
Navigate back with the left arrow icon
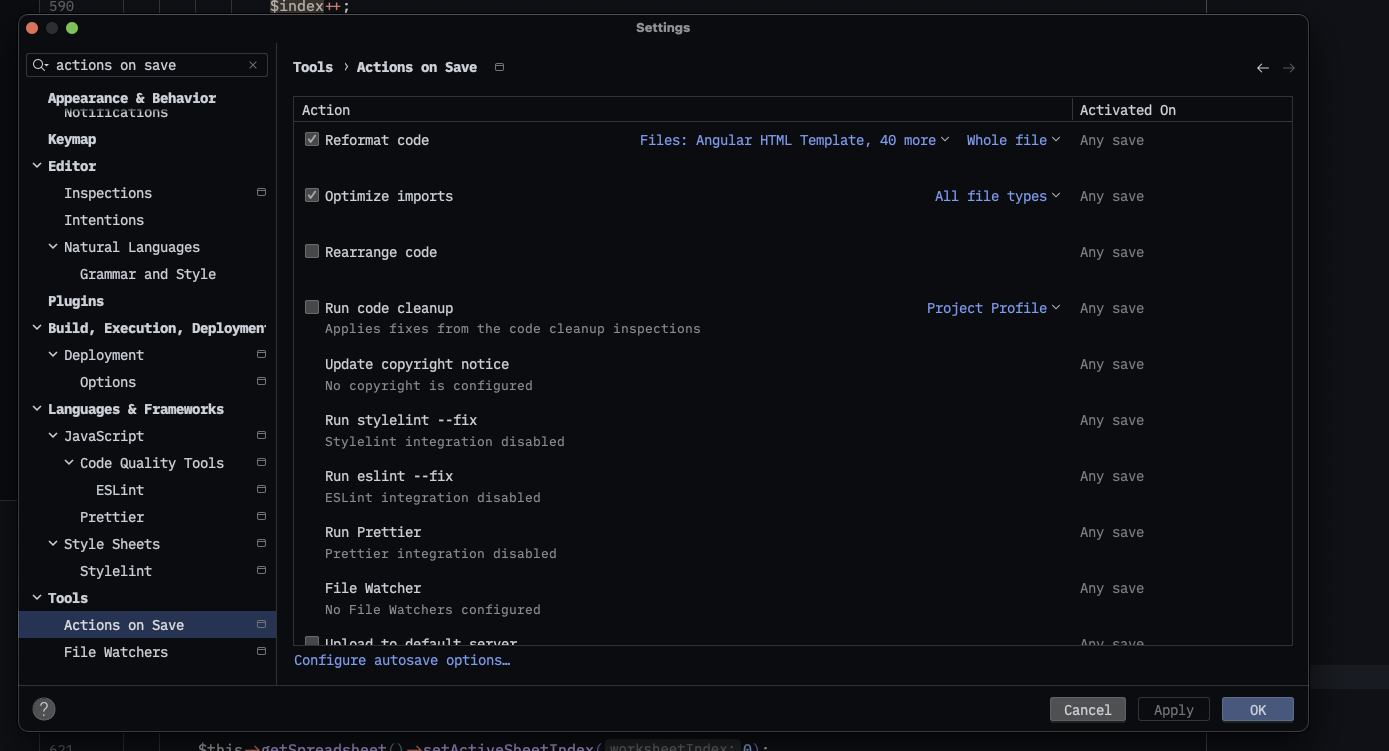(1263, 68)
